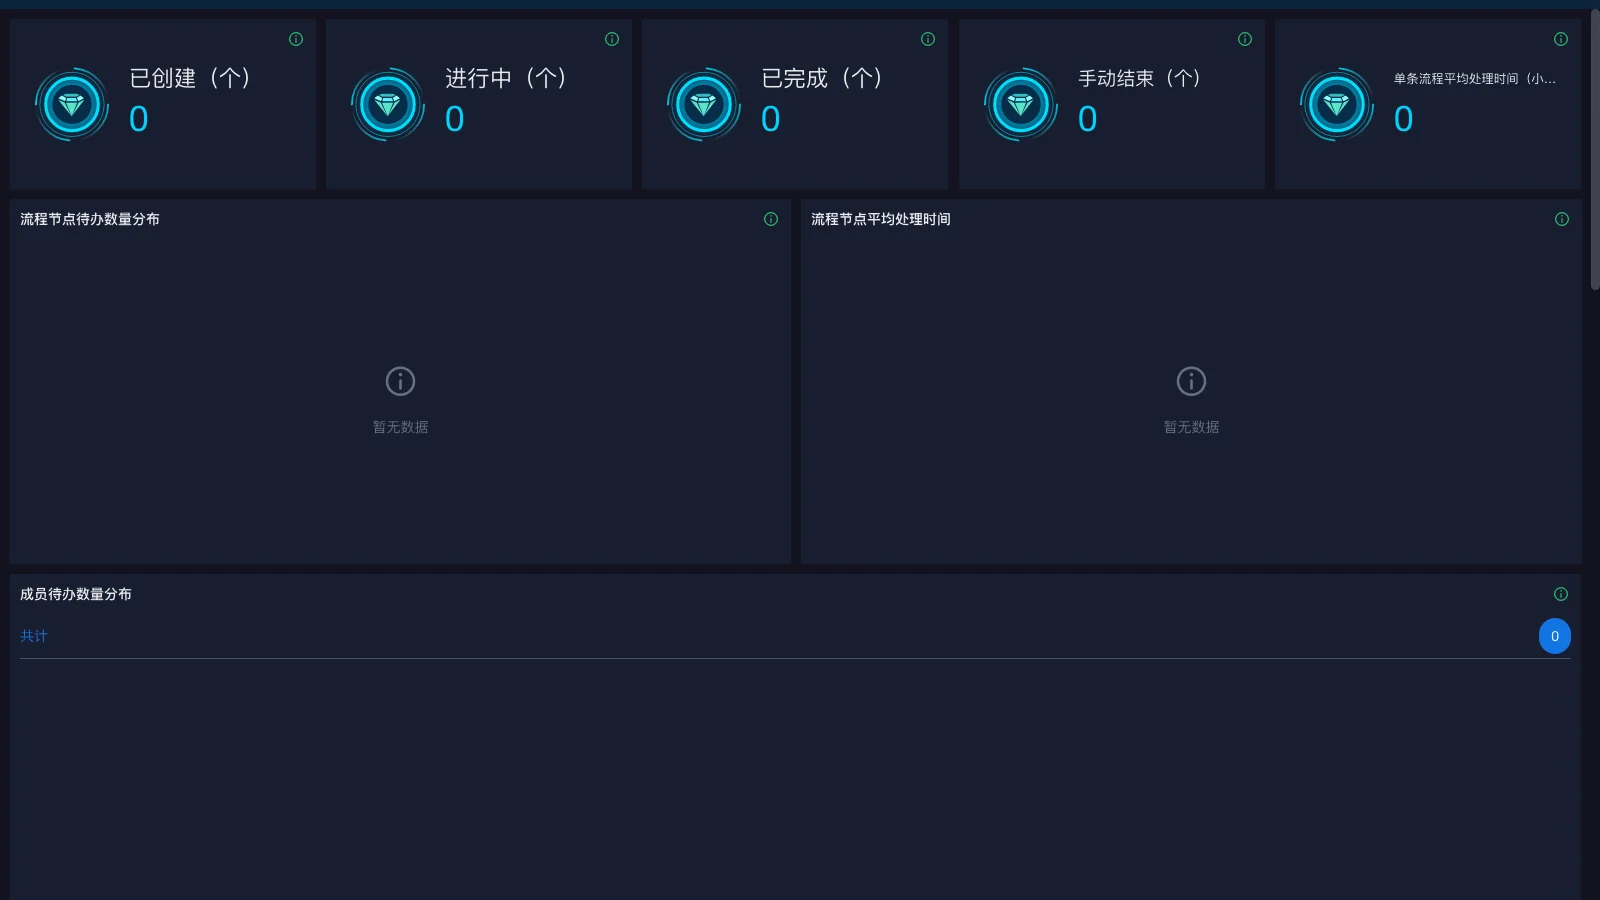This screenshot has height=900, width=1600.
Task: Click gem icon on 单条流程平均处理时间 card
Action: (x=1336, y=103)
